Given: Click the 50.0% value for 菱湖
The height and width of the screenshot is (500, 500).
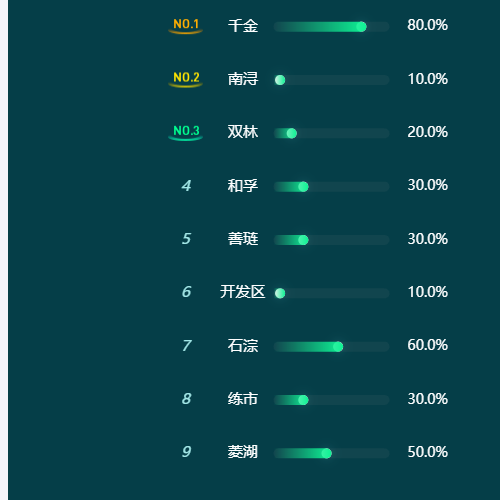Looking at the screenshot, I should pos(427,452).
